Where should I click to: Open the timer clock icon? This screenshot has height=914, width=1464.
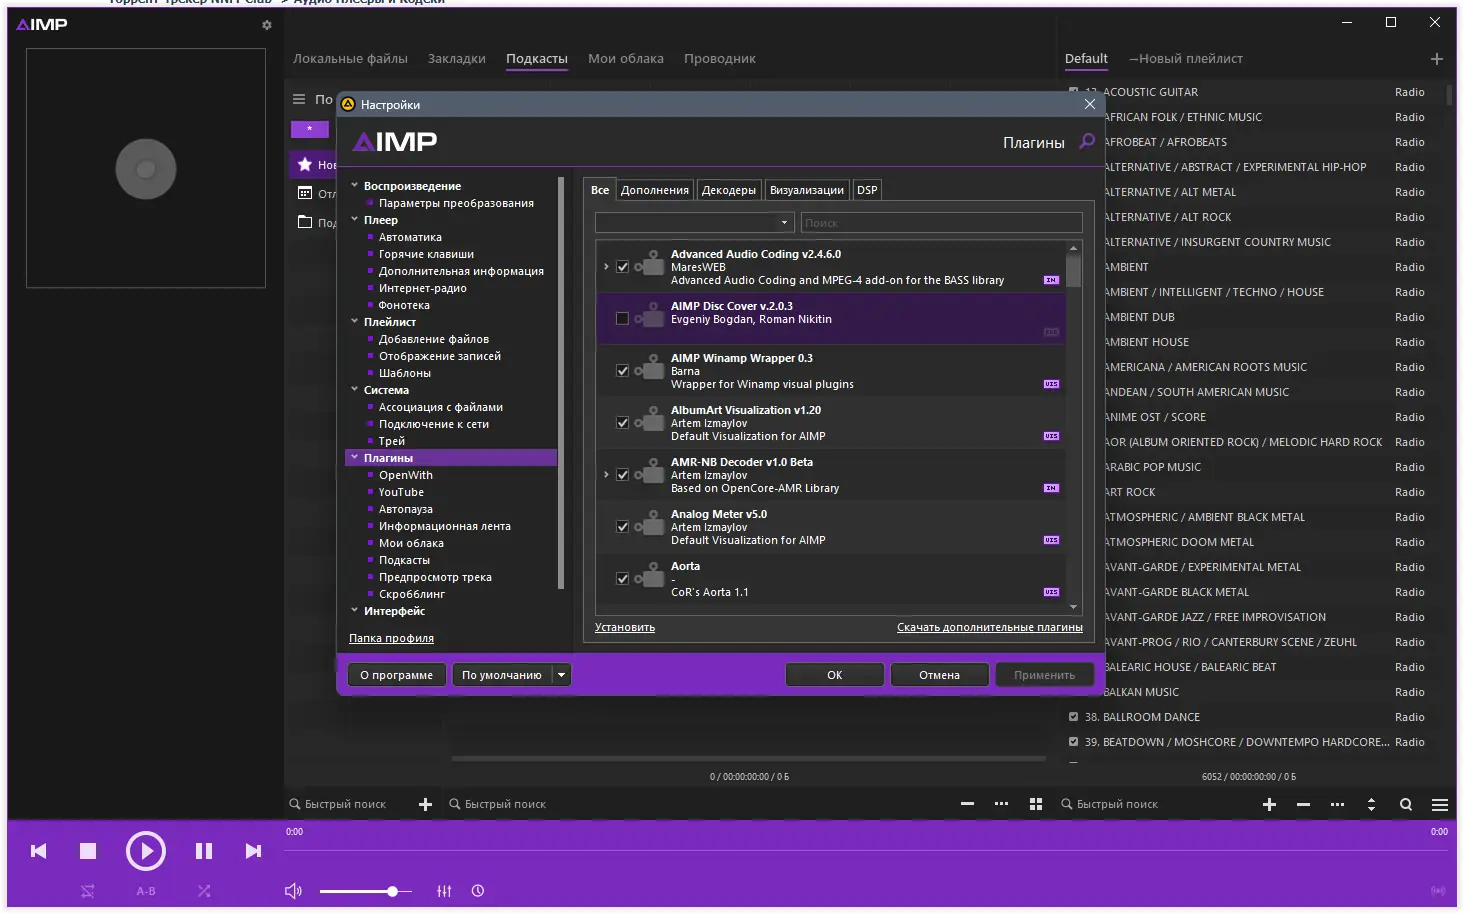478,891
